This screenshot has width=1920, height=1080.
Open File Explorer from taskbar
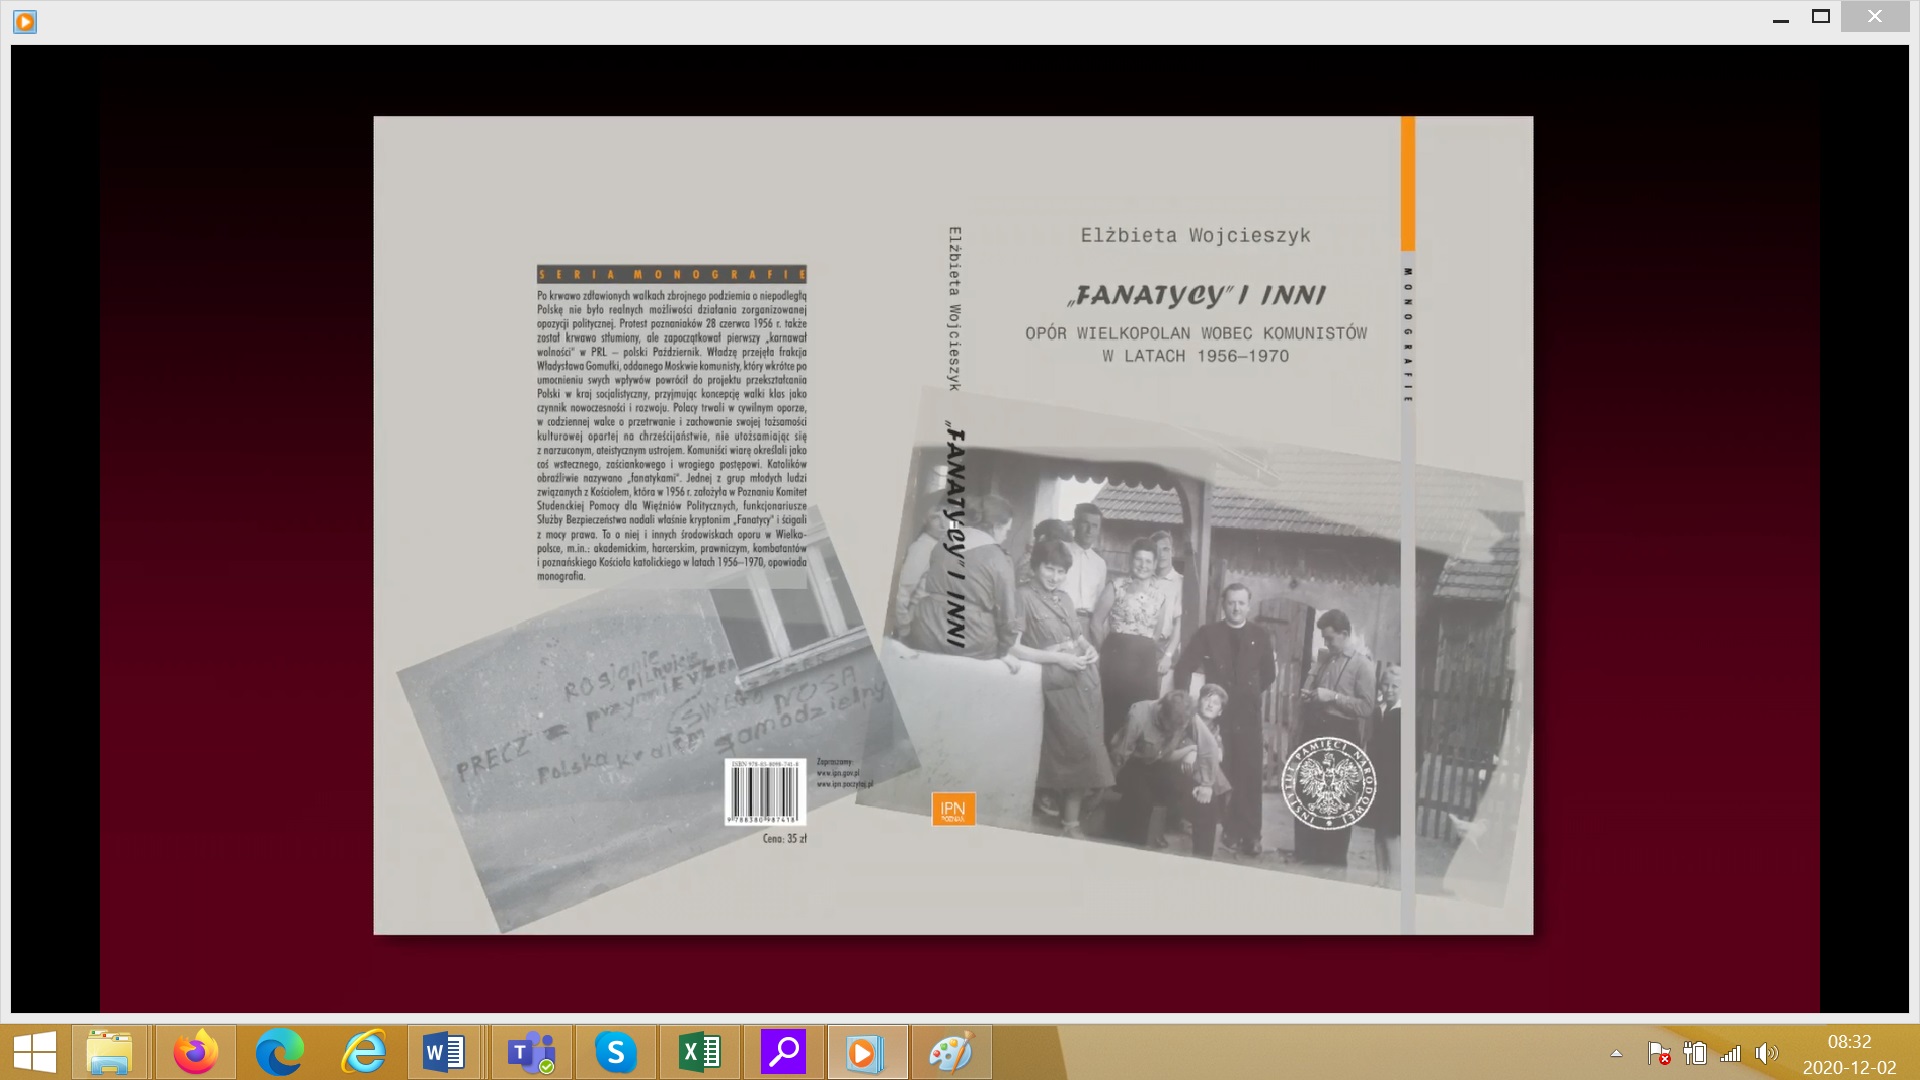[x=109, y=1052]
